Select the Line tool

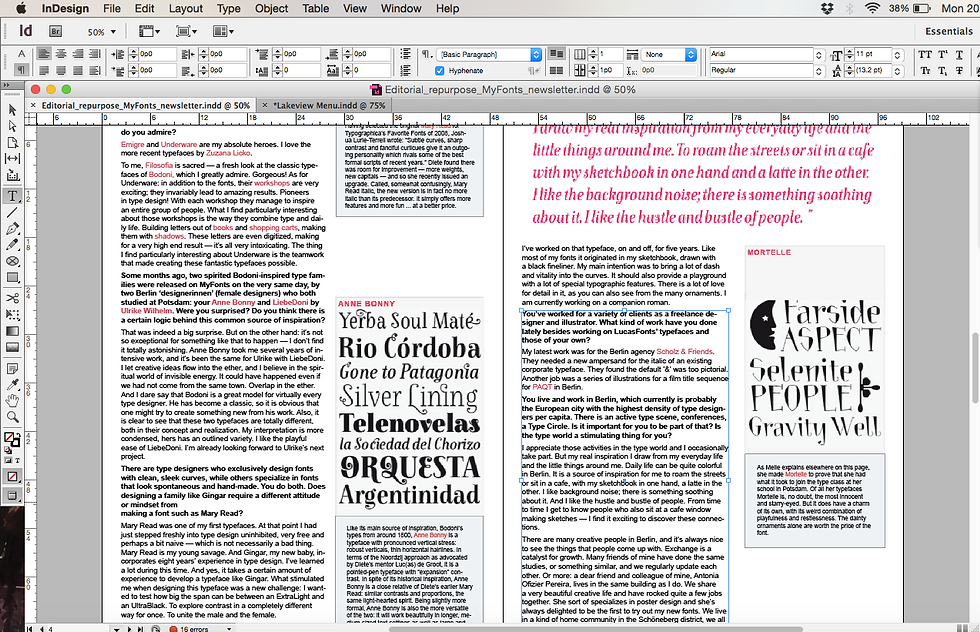pyautogui.click(x=12, y=213)
